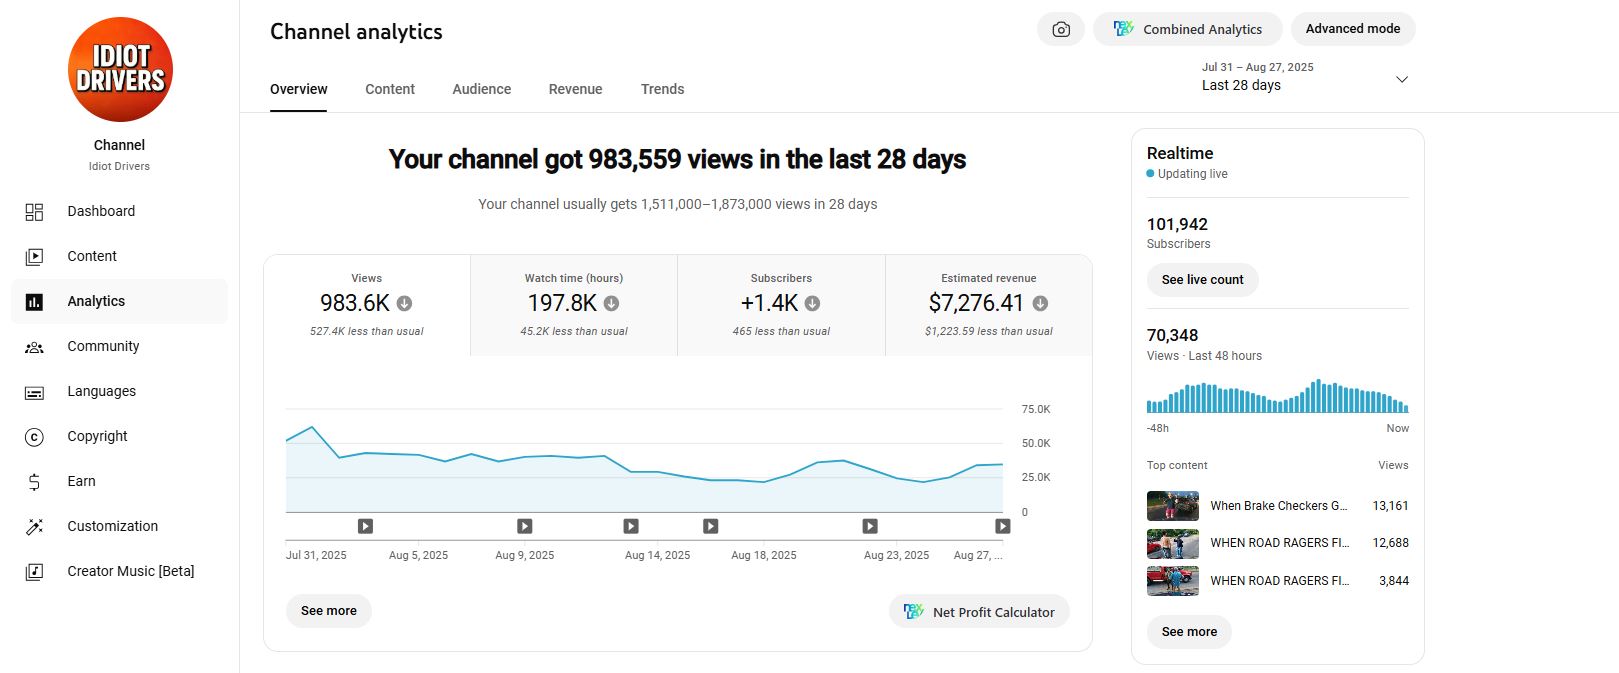
Task: Click the Copyright icon in sidebar
Action: [34, 437]
